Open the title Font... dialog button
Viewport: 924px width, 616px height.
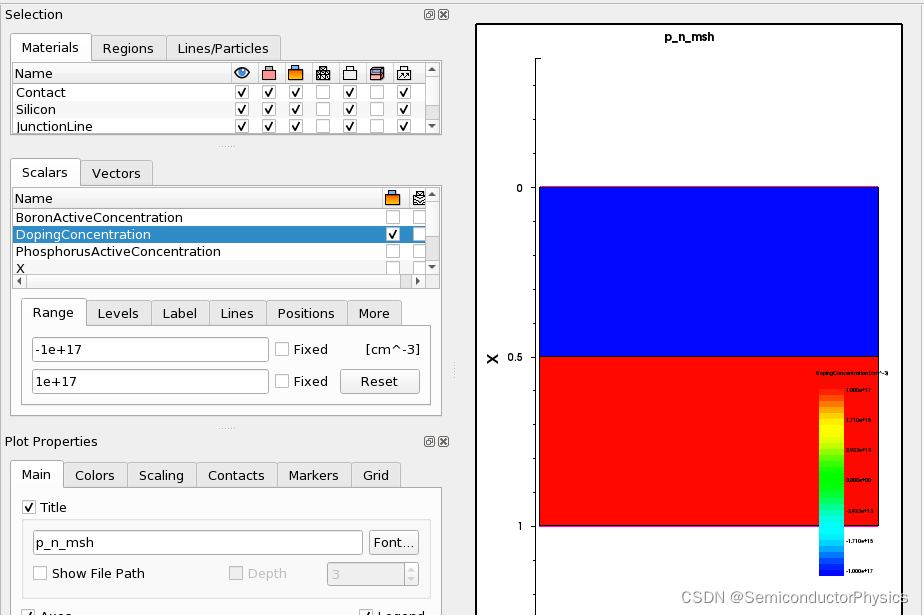click(x=394, y=542)
